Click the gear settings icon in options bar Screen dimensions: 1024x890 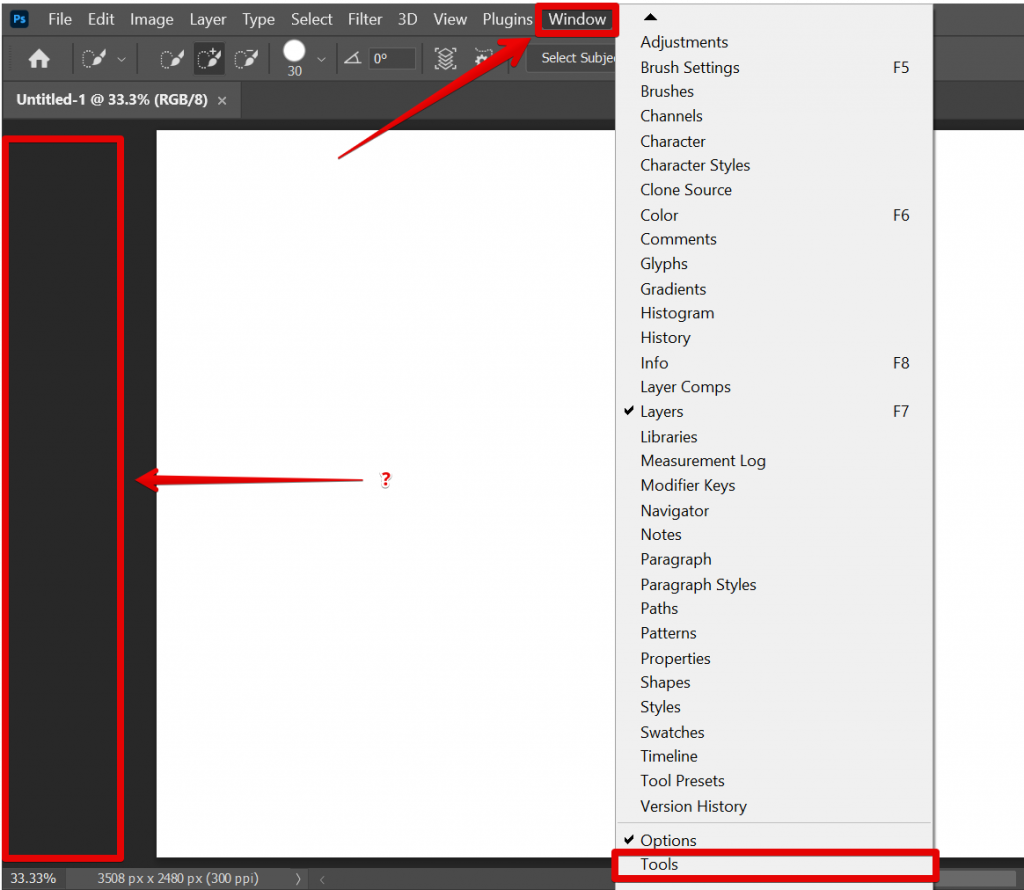(482, 58)
